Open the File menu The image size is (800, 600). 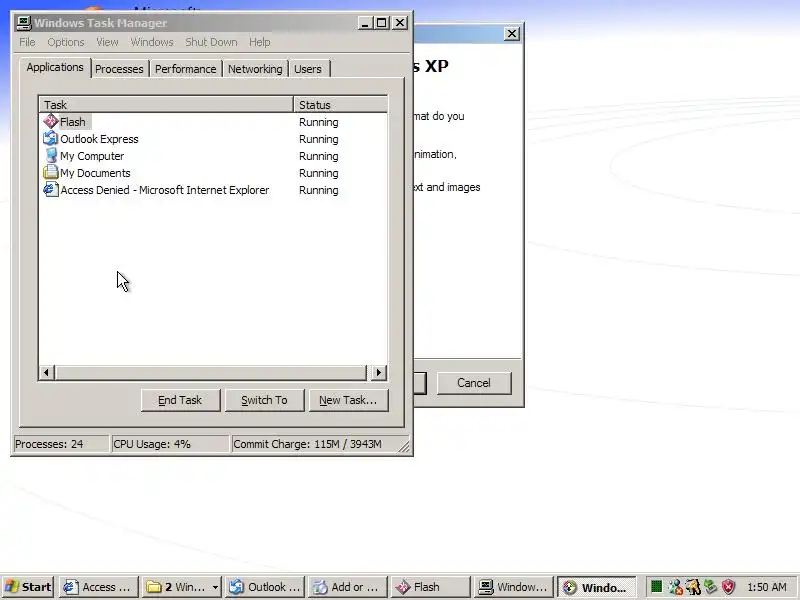pos(27,42)
